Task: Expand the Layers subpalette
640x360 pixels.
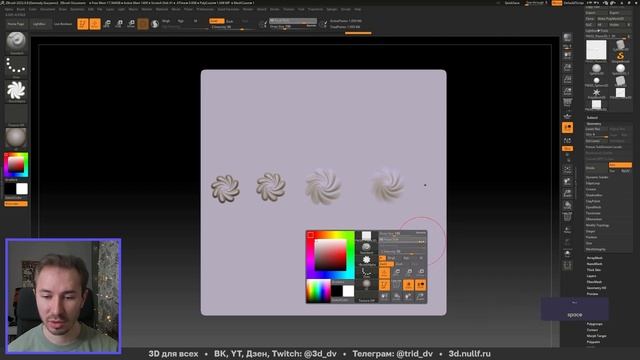Action: point(591,276)
